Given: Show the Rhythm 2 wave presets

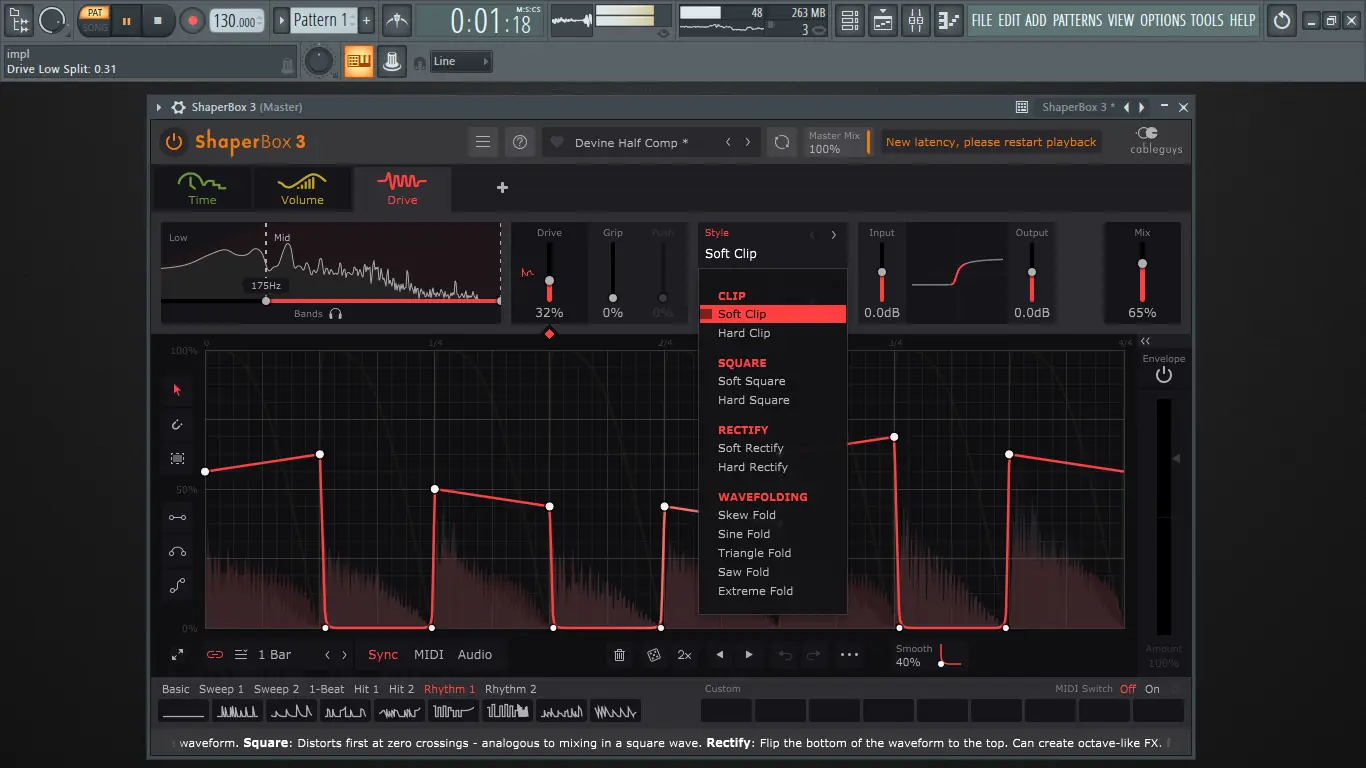Looking at the screenshot, I should click(511, 689).
